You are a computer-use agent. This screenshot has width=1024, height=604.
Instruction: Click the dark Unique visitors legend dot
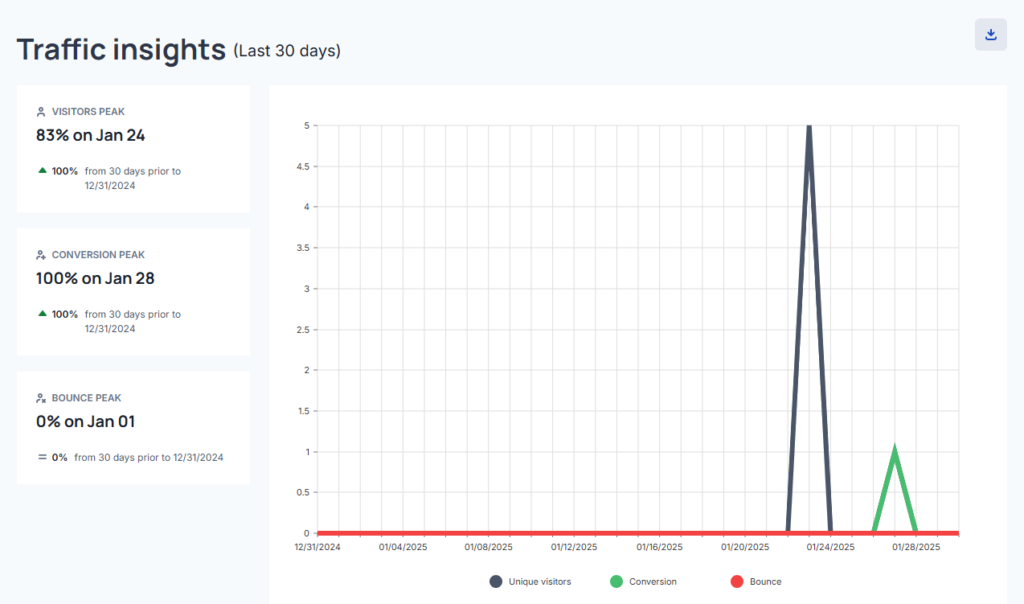[x=496, y=581]
